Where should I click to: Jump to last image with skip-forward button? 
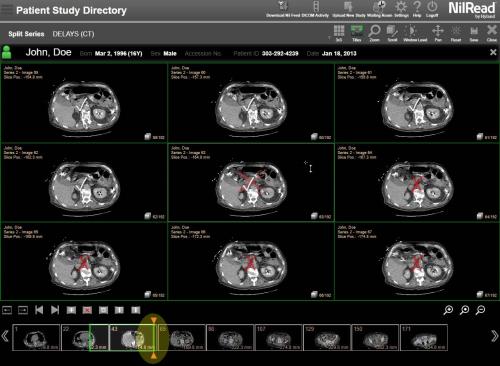(x=55, y=310)
